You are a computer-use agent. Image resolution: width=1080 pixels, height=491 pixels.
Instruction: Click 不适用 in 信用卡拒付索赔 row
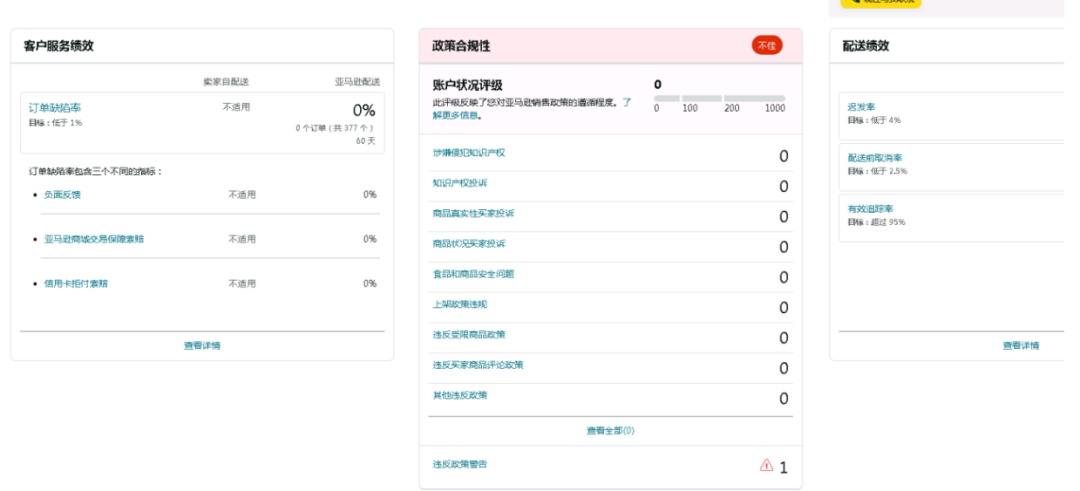[x=242, y=283]
